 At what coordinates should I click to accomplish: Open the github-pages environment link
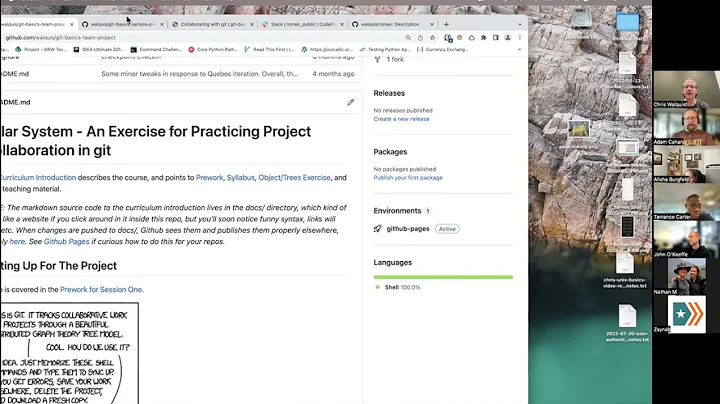(408, 229)
